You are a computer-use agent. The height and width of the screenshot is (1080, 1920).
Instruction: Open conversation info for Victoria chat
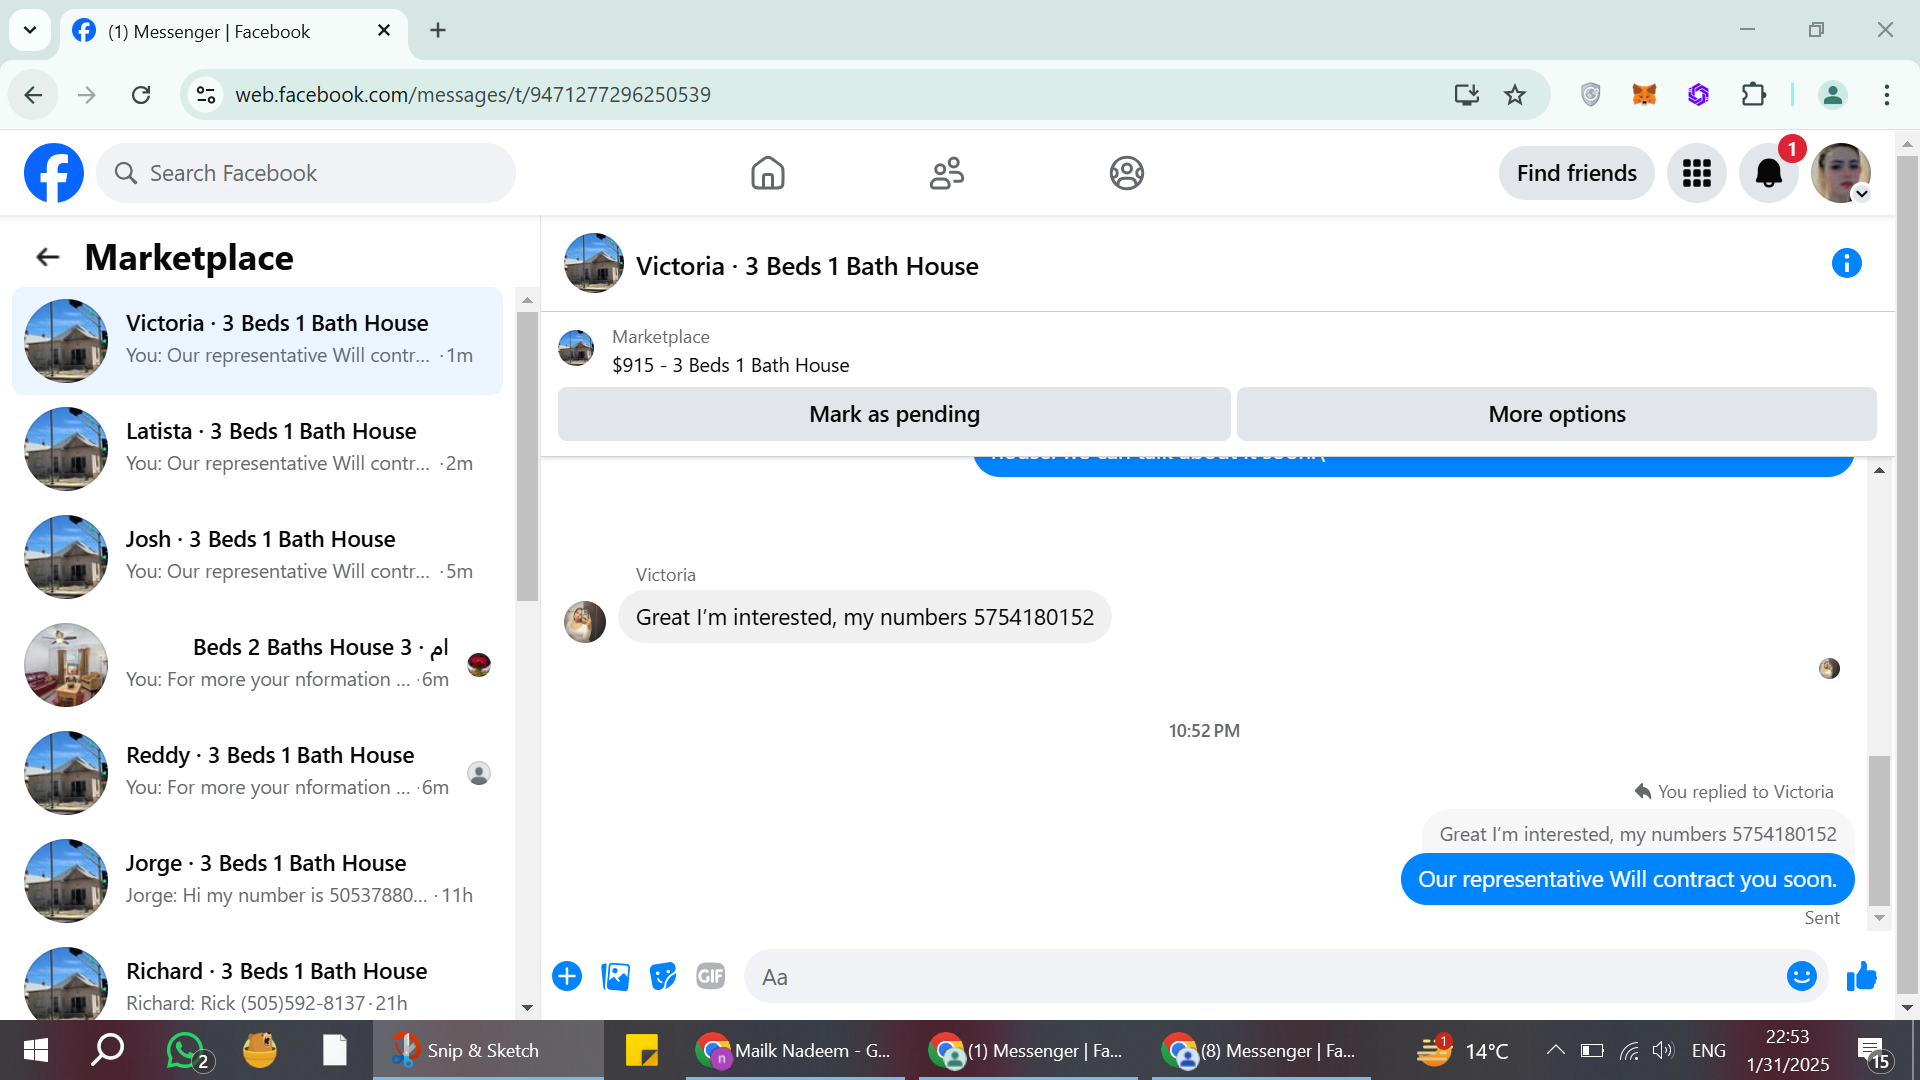[x=1846, y=263]
